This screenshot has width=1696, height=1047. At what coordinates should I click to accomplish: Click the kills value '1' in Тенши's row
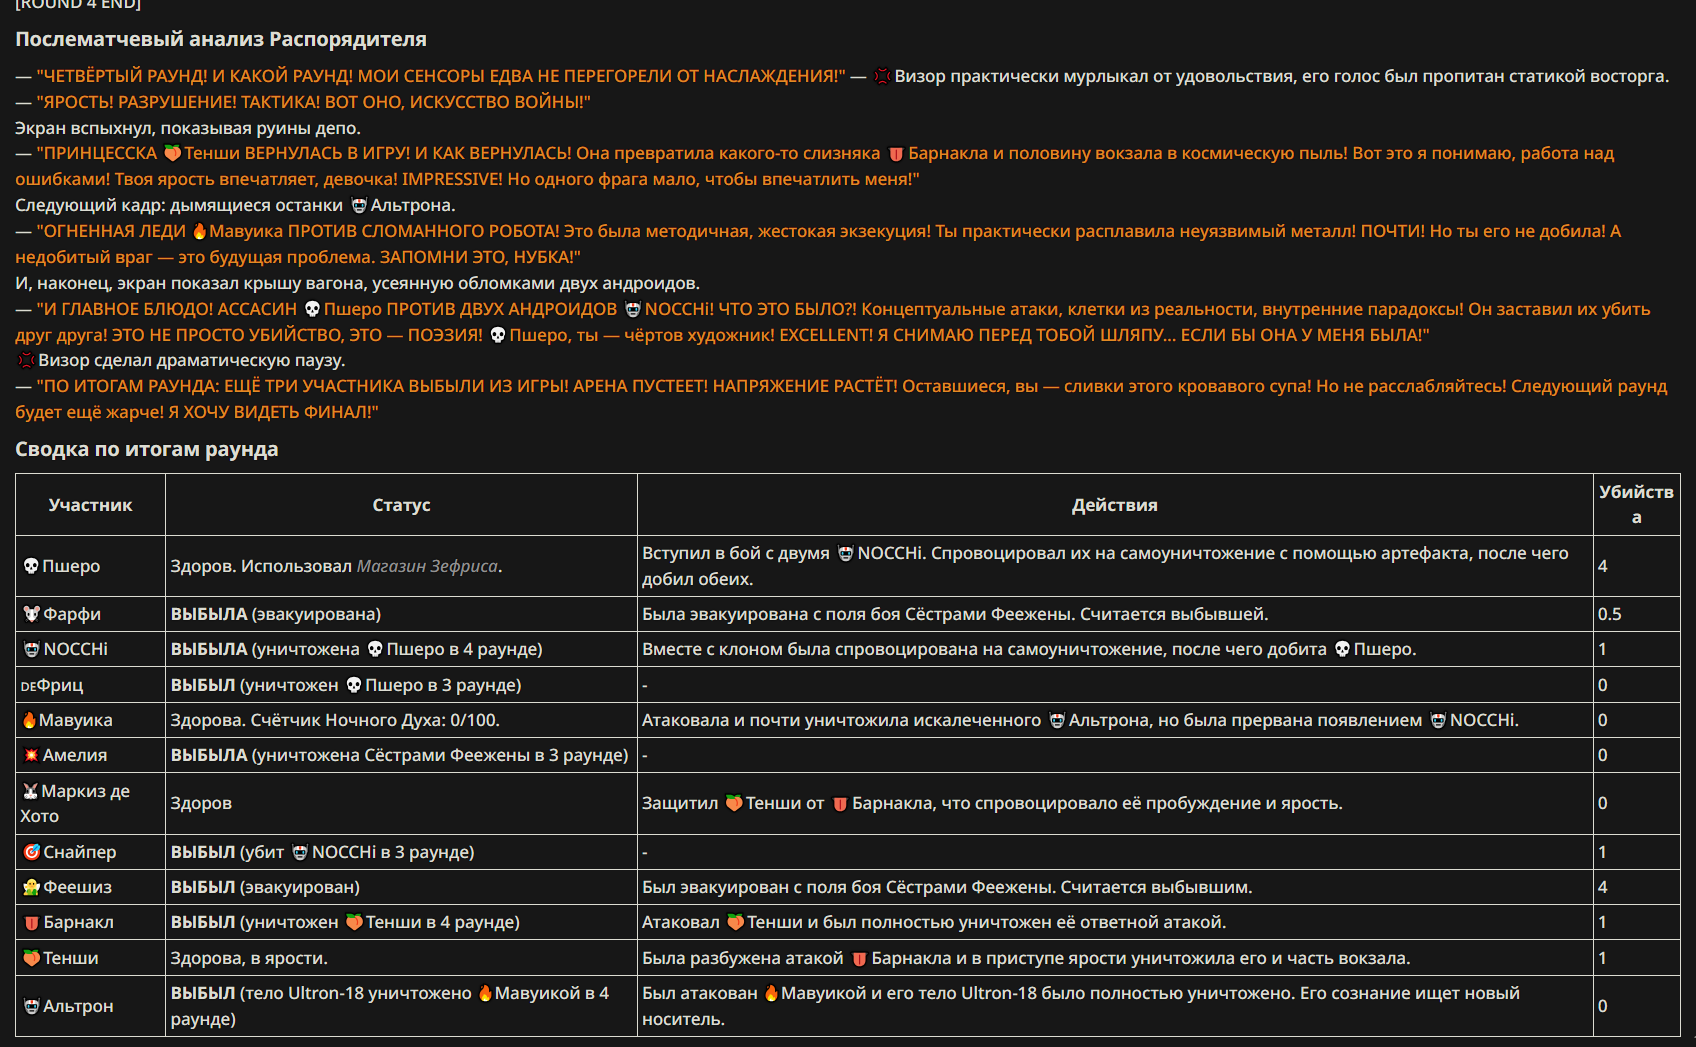pyautogui.click(x=1602, y=958)
